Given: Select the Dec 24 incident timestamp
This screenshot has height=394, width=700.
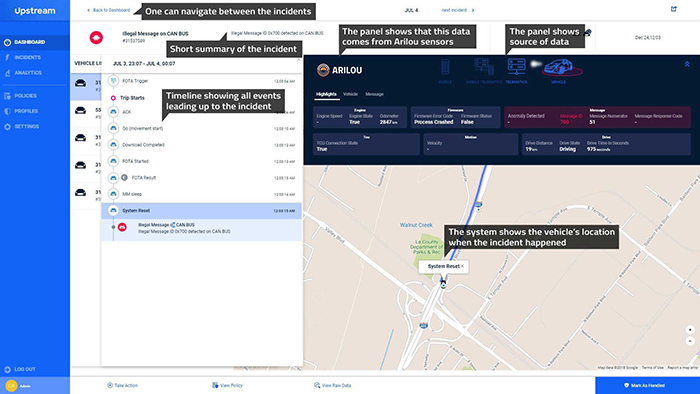Looking at the screenshot, I should [647, 38].
